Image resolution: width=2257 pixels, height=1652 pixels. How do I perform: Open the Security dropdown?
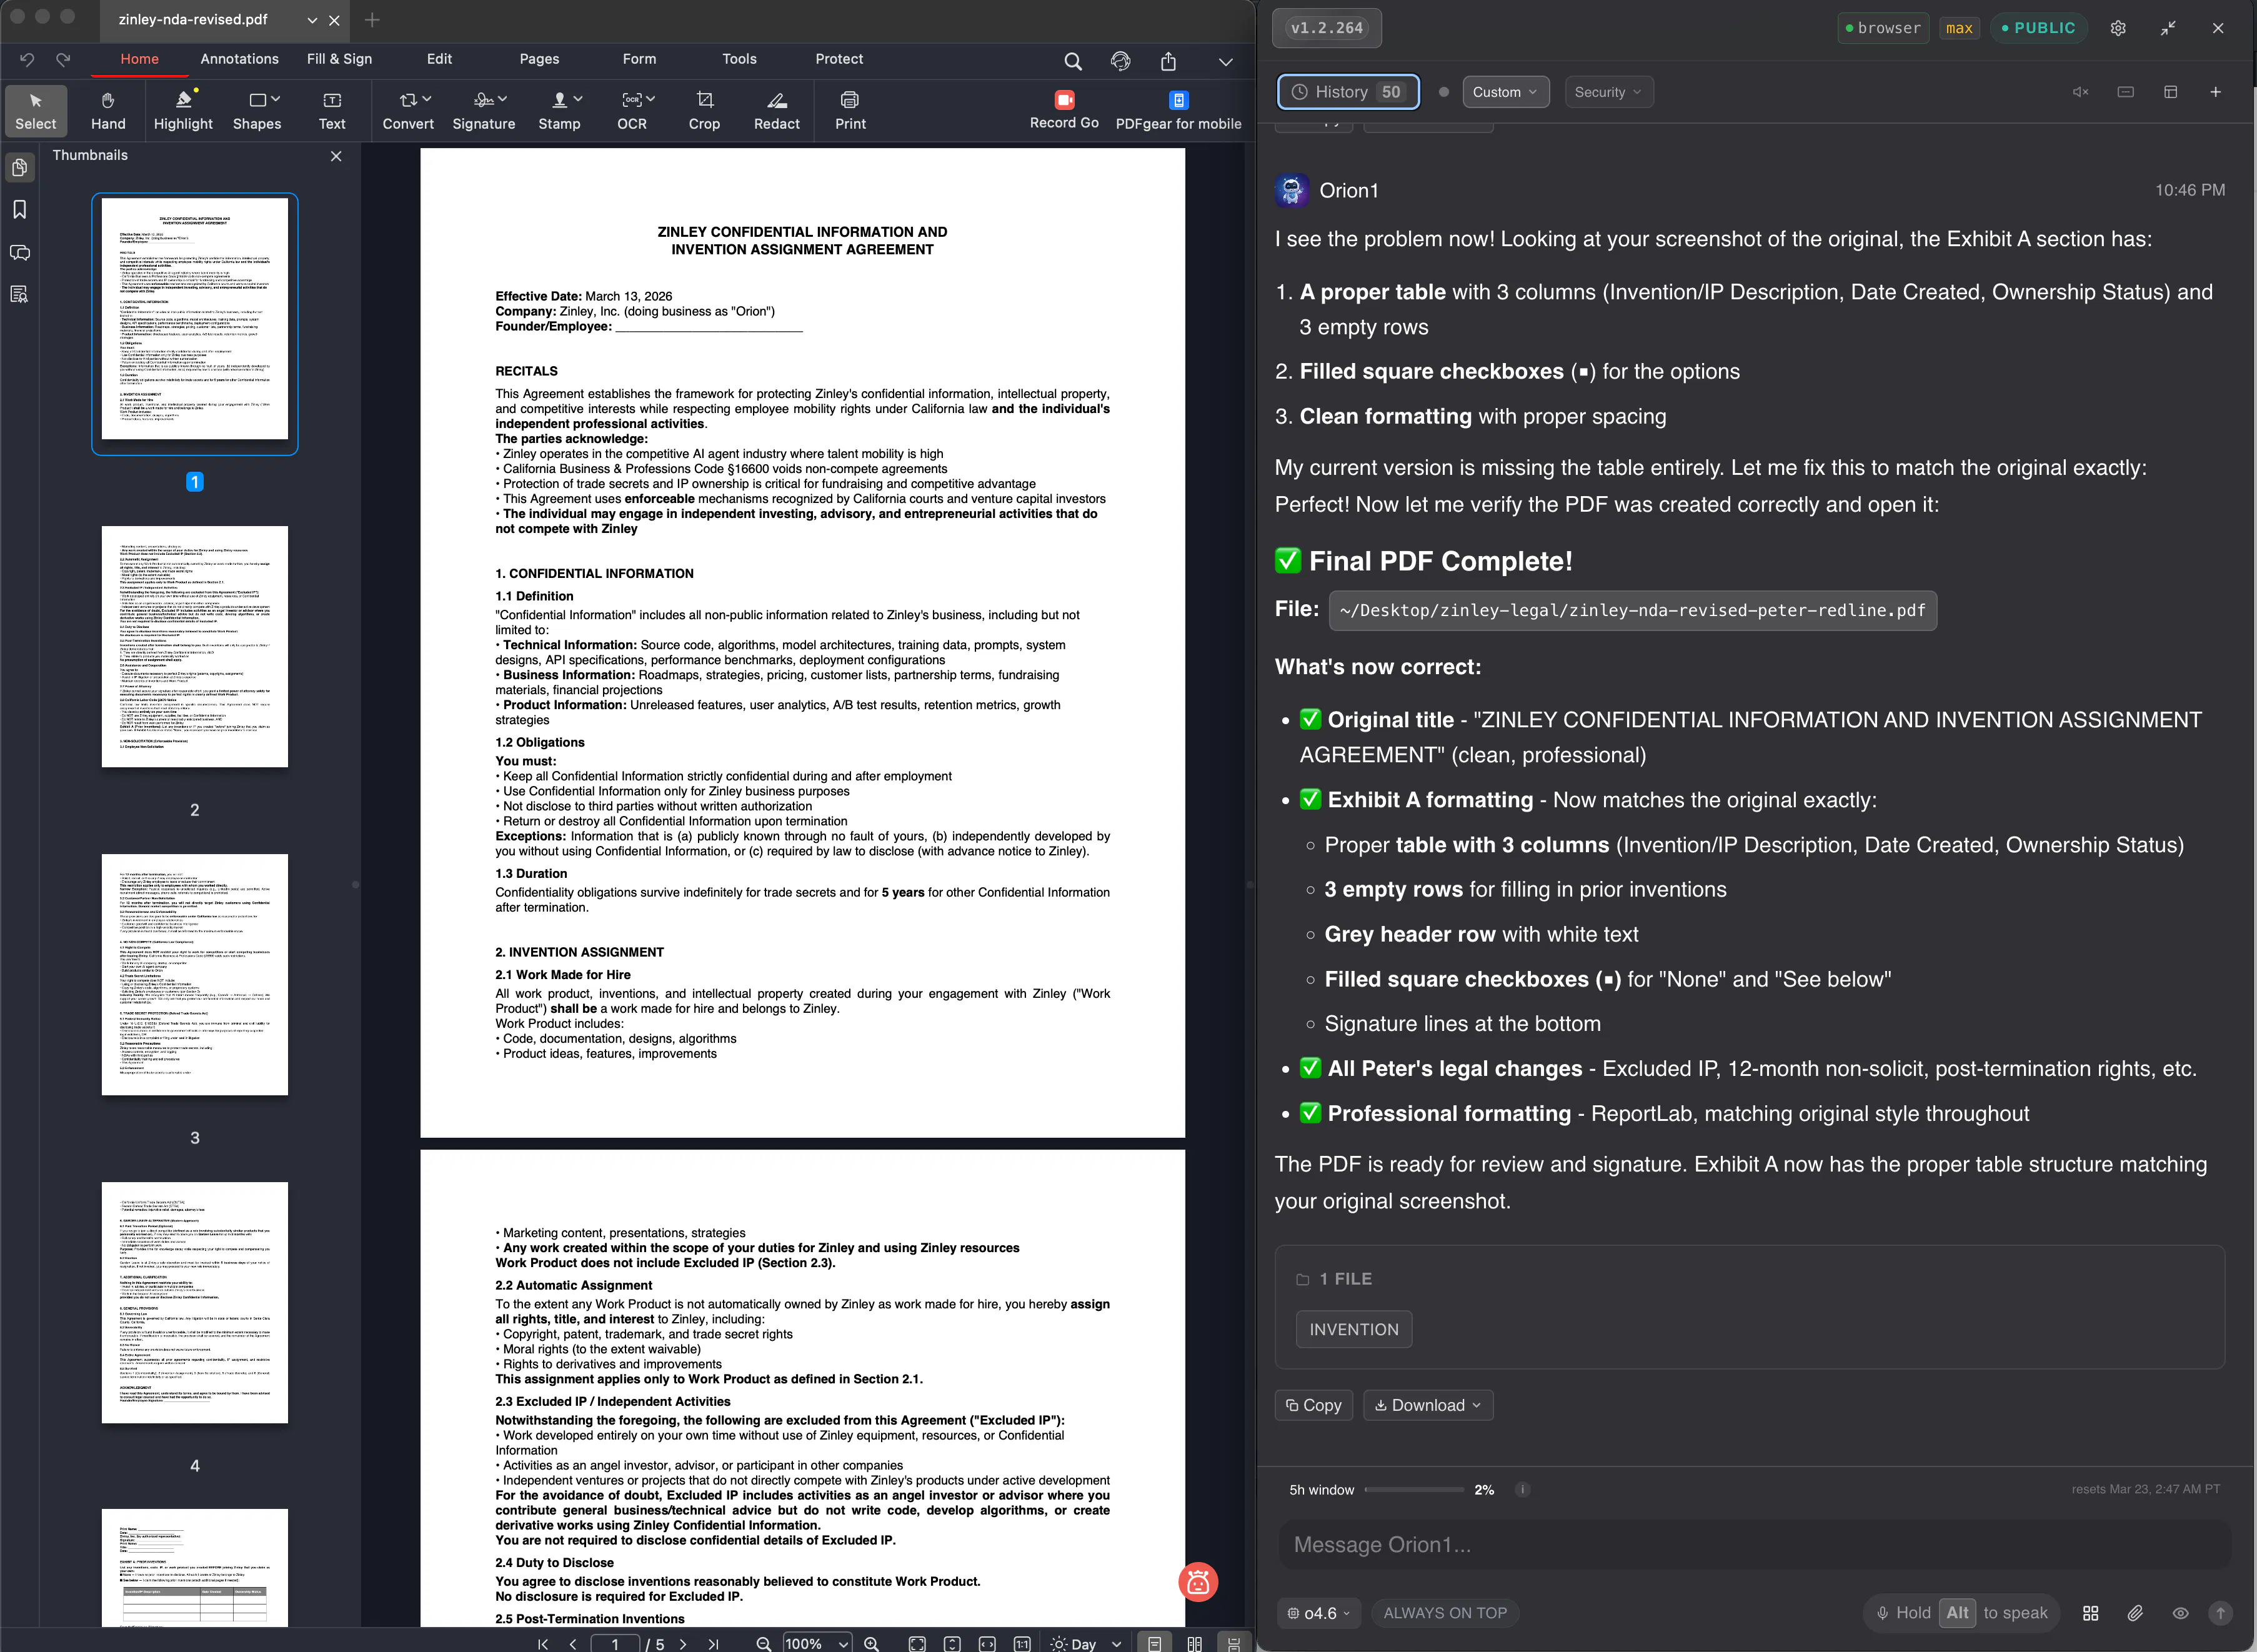[1608, 92]
